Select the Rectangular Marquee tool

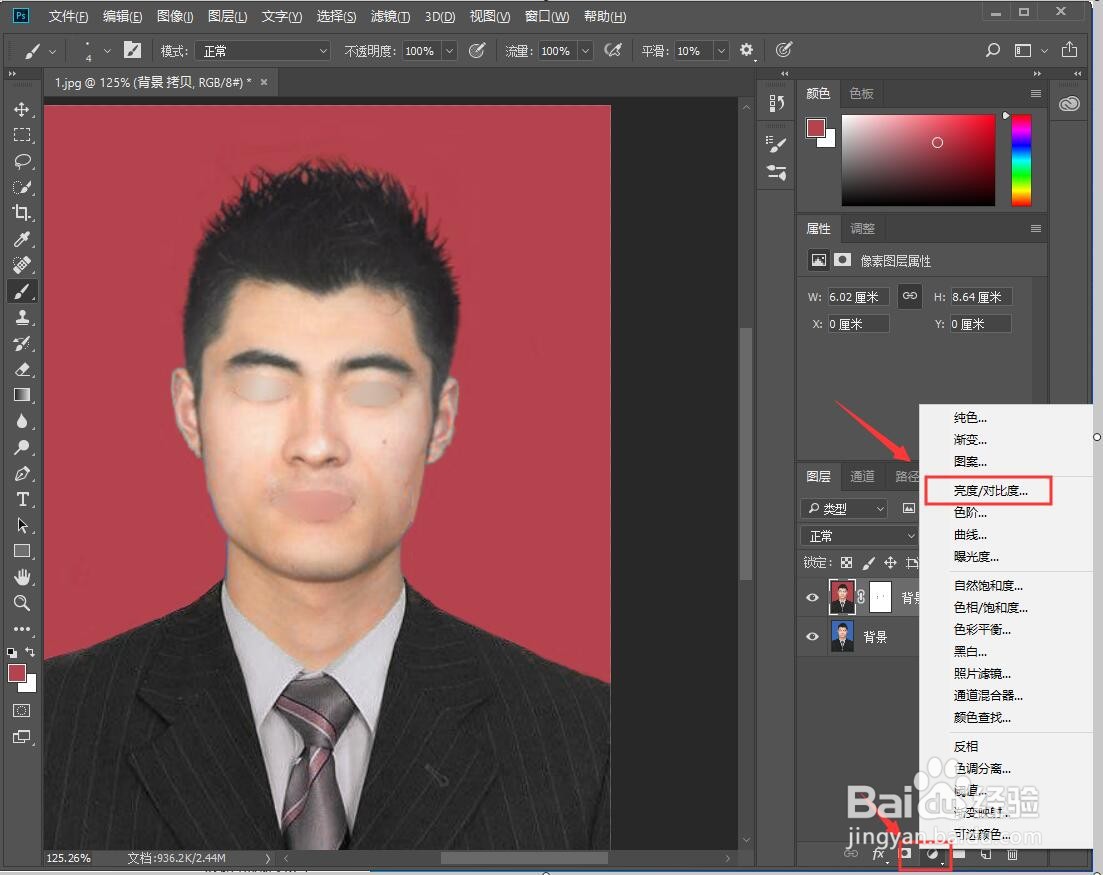click(22, 135)
